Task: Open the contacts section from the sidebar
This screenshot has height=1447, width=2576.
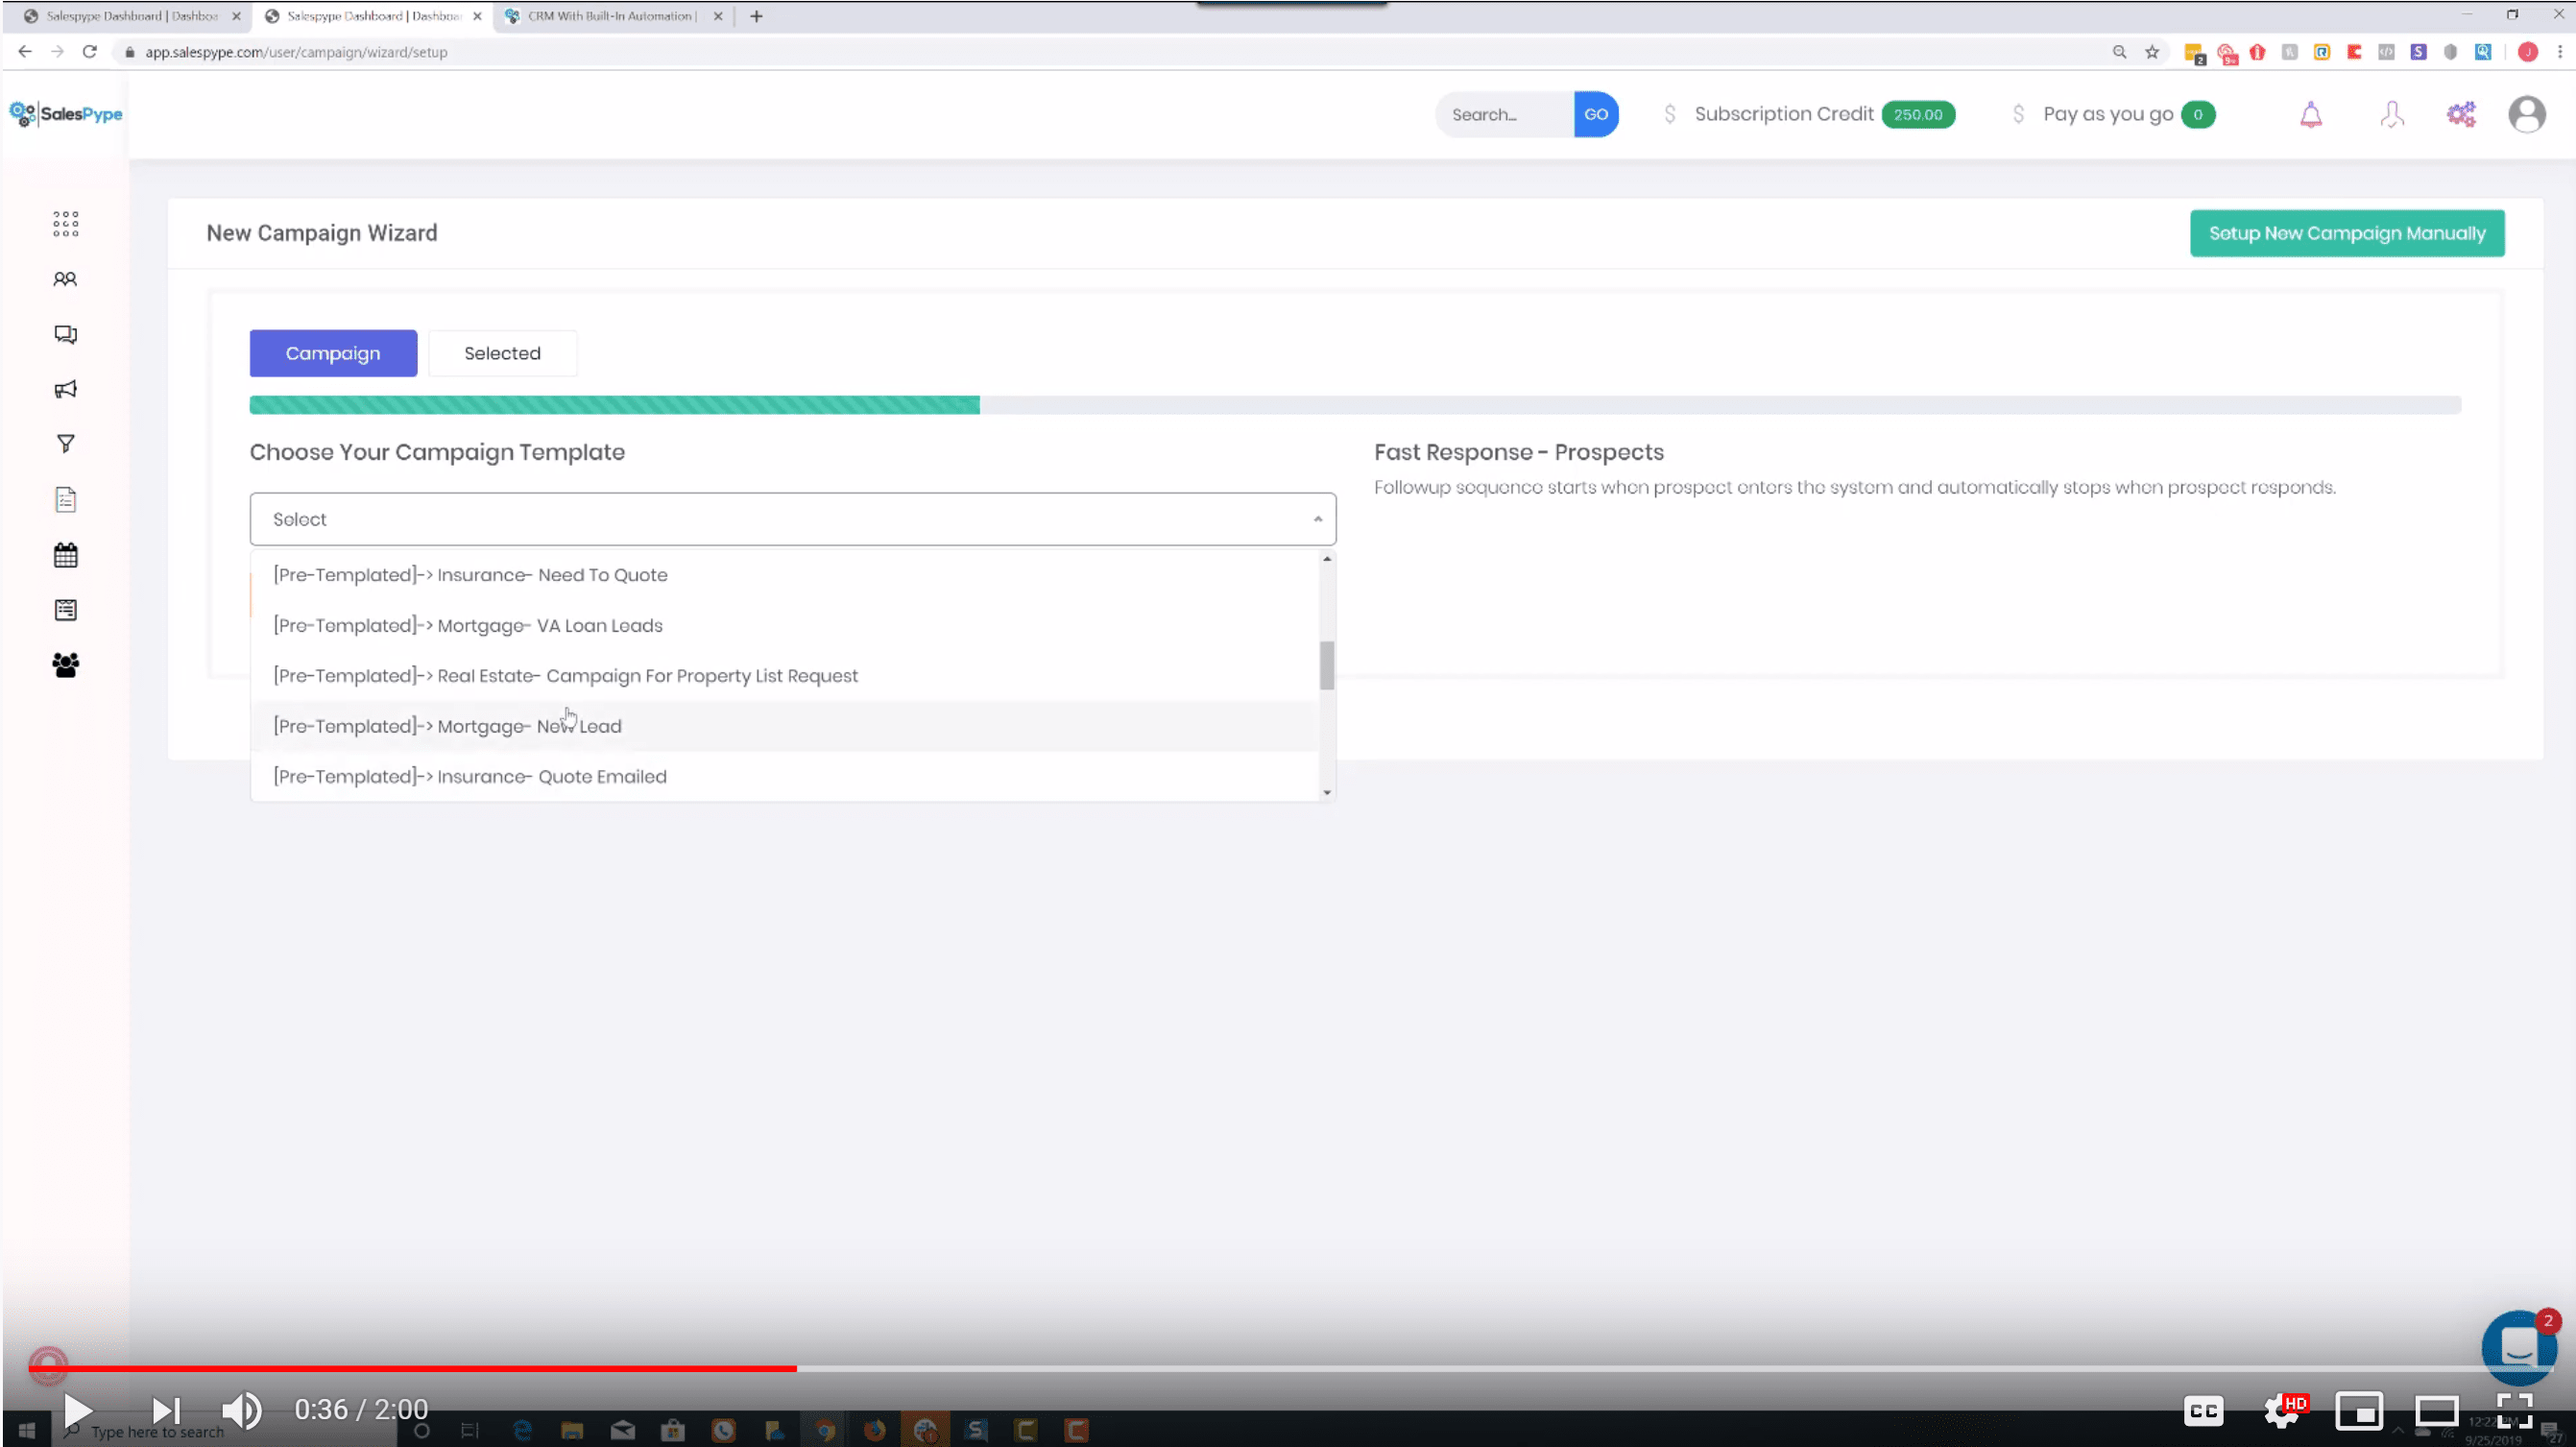Action: pos(65,279)
